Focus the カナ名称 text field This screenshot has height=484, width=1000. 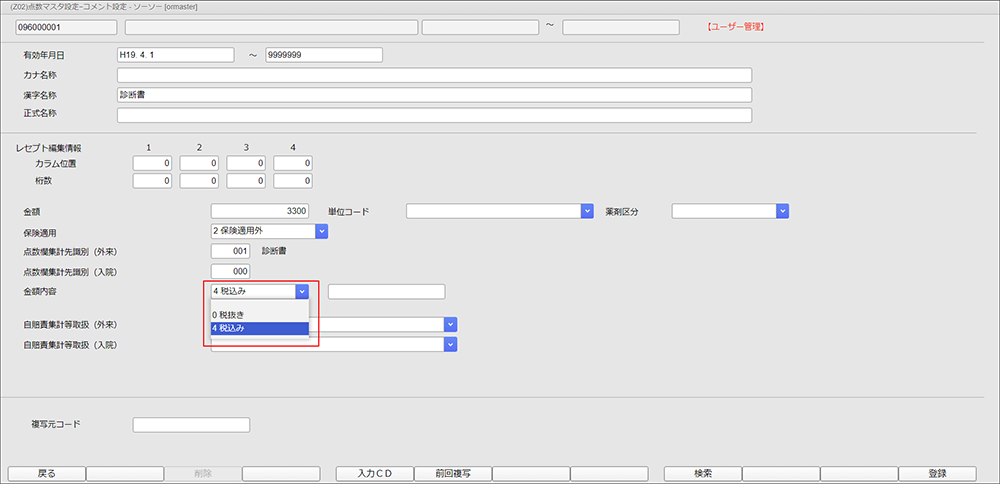point(434,75)
